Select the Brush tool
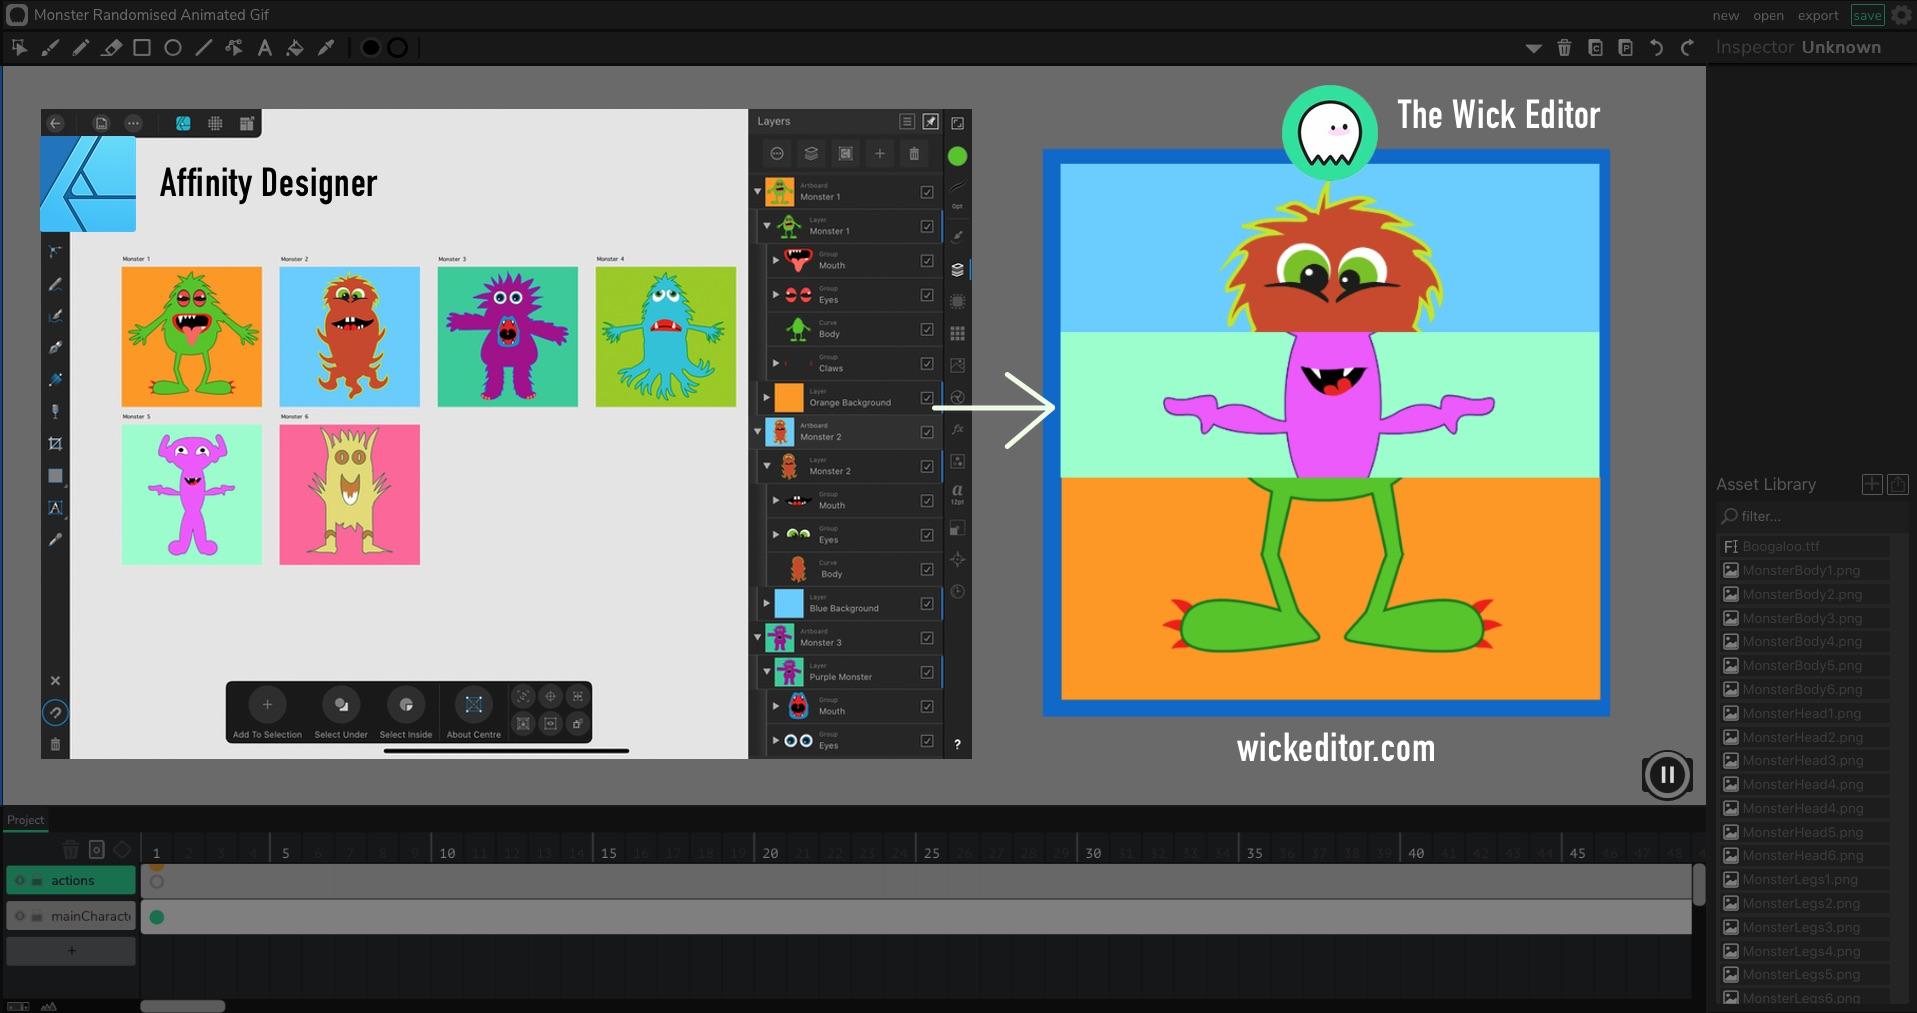This screenshot has width=1917, height=1013. point(50,47)
